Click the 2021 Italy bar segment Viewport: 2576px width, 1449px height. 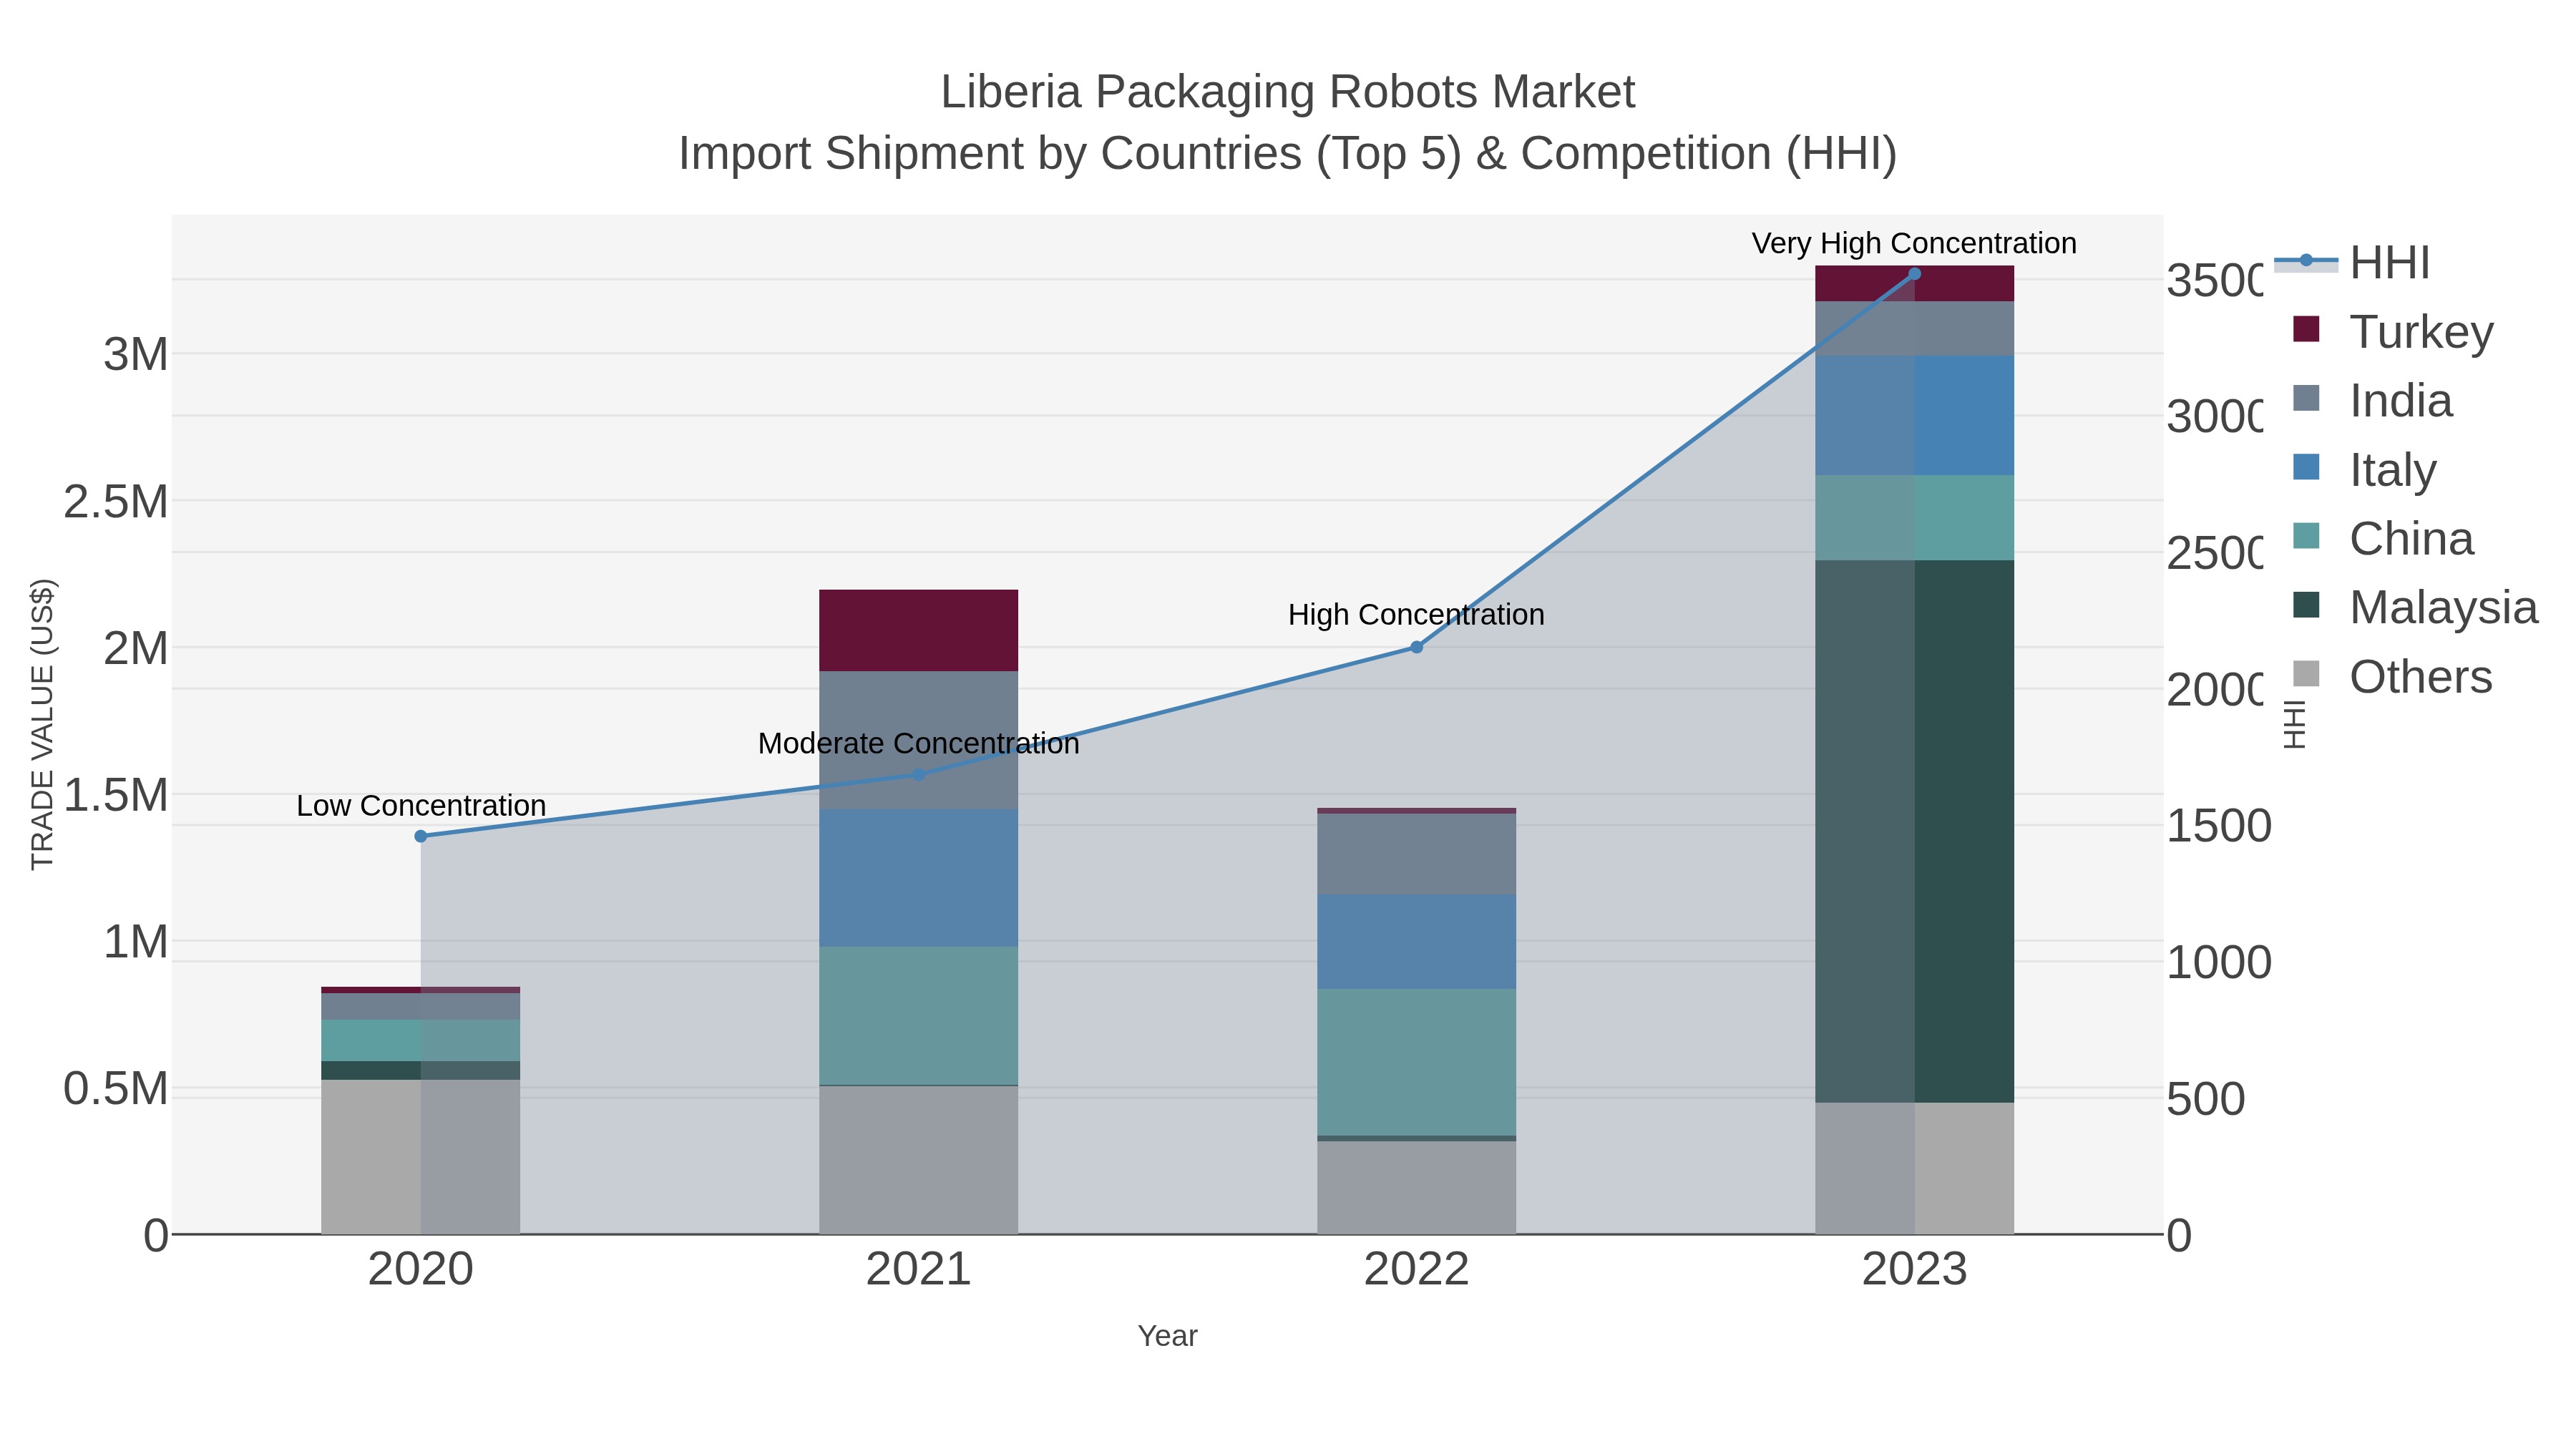(x=919, y=878)
